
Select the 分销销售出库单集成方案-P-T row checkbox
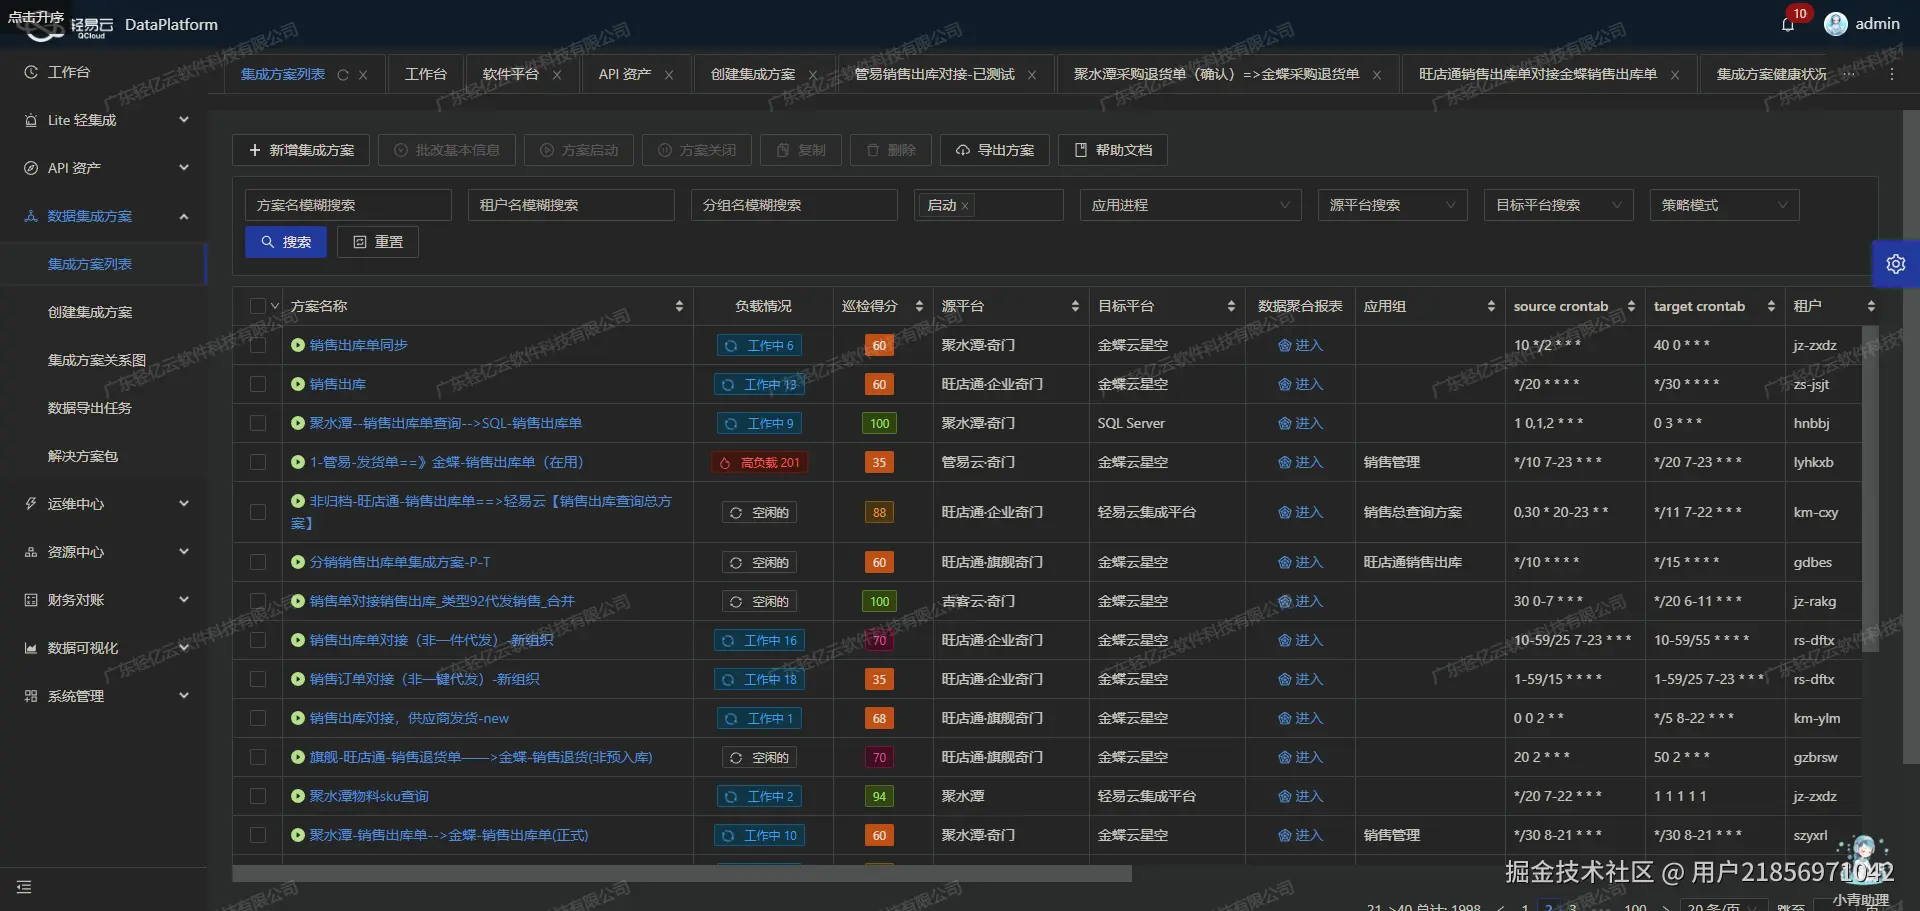[257, 562]
